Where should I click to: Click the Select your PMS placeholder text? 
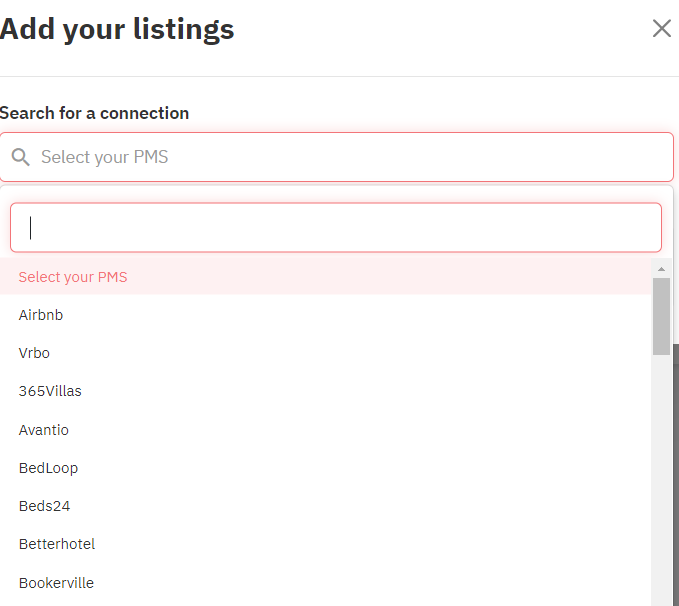tap(104, 157)
